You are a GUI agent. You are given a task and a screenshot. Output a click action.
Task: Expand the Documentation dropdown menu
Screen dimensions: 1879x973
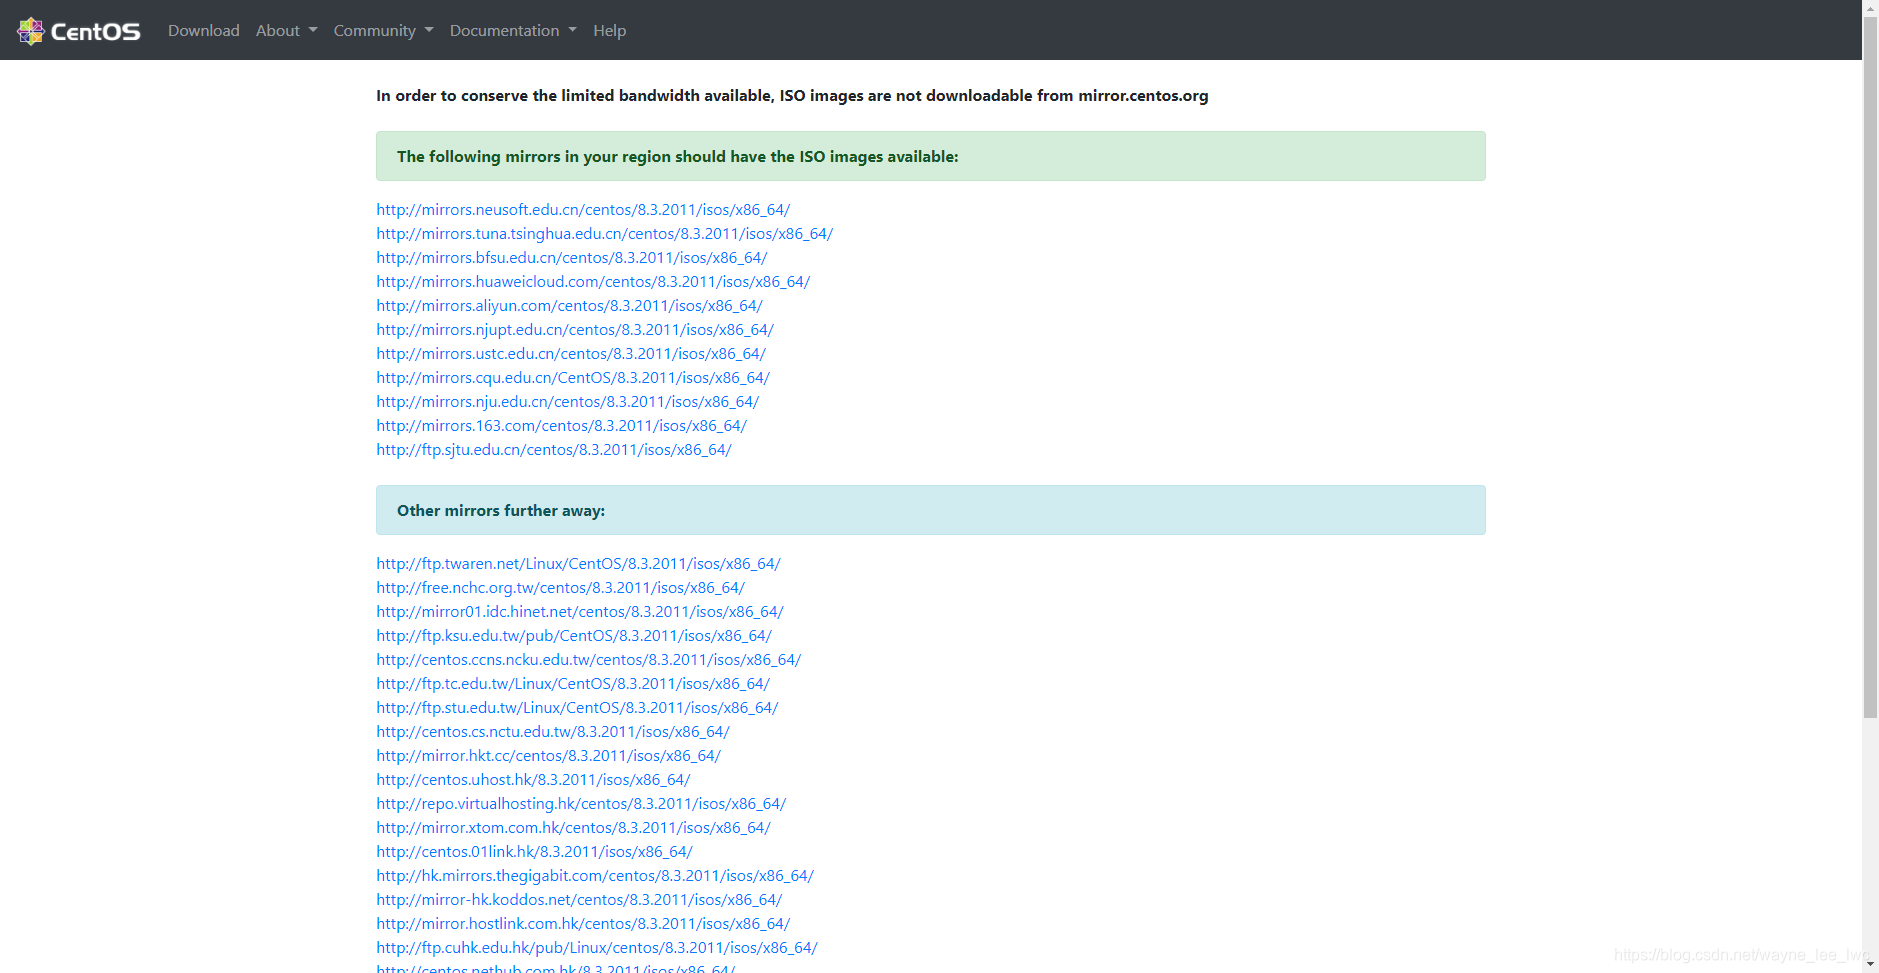click(513, 31)
